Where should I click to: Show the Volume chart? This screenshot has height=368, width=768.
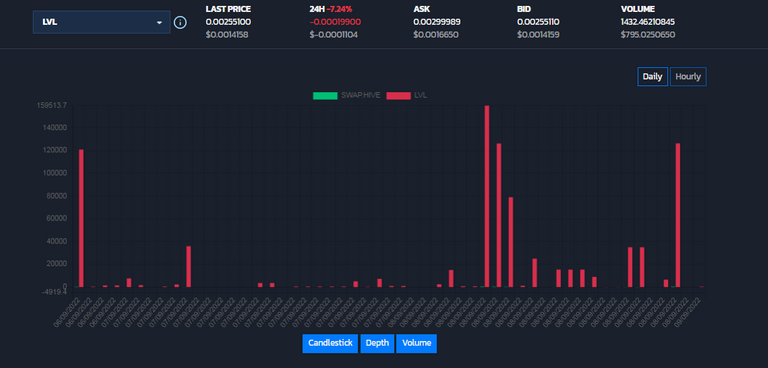[416, 343]
